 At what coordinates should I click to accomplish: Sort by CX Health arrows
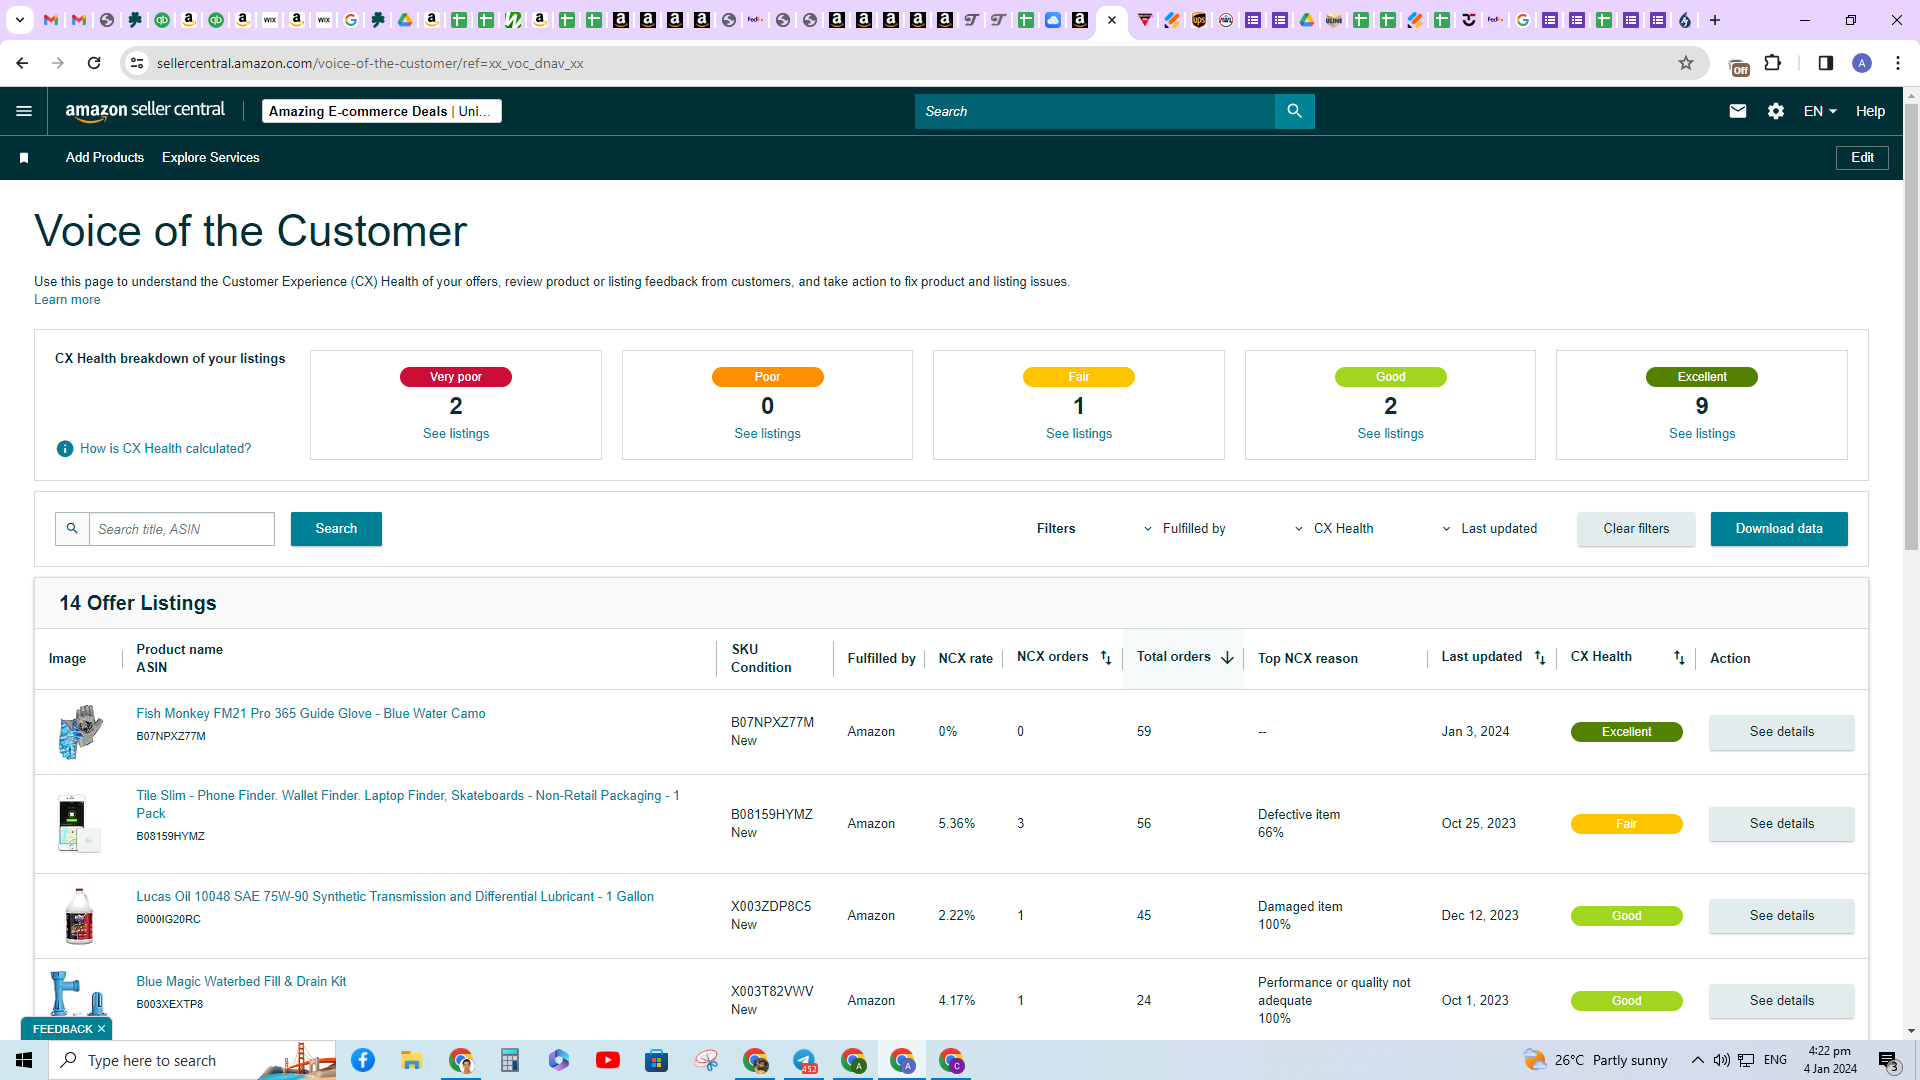pyautogui.click(x=1679, y=658)
